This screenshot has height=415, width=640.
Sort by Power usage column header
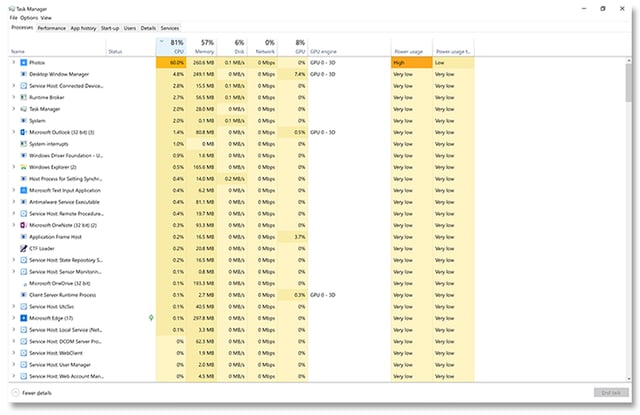pyautogui.click(x=412, y=47)
